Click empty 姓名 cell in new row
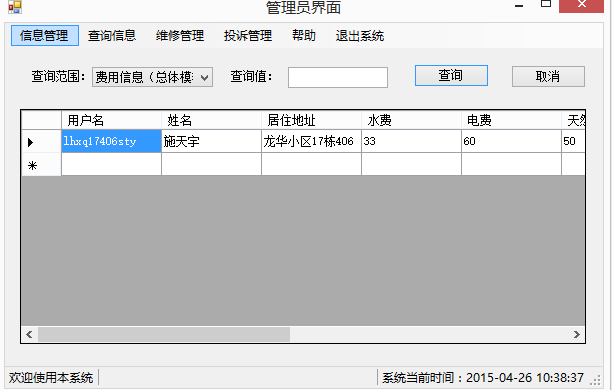Screen dimensions: 612x390 211,164
